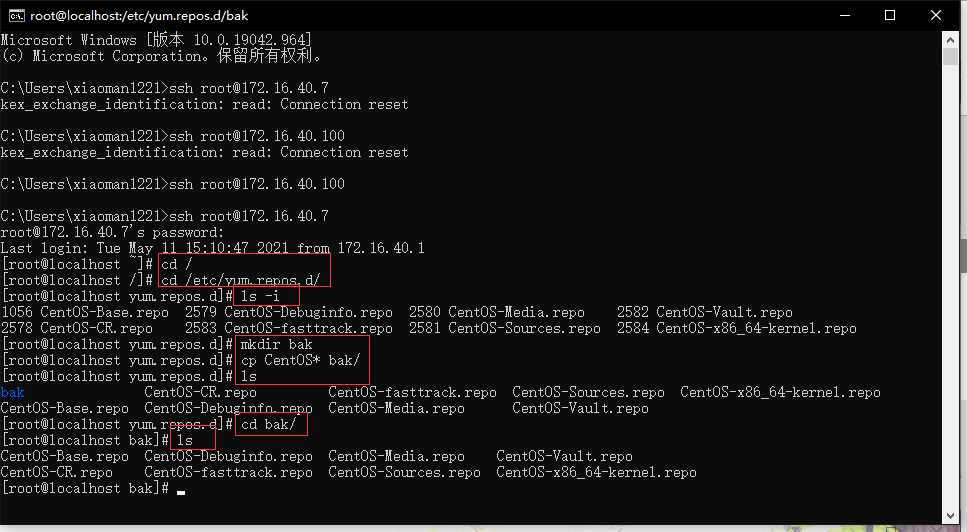Click the blue bak directory name

click(12, 393)
